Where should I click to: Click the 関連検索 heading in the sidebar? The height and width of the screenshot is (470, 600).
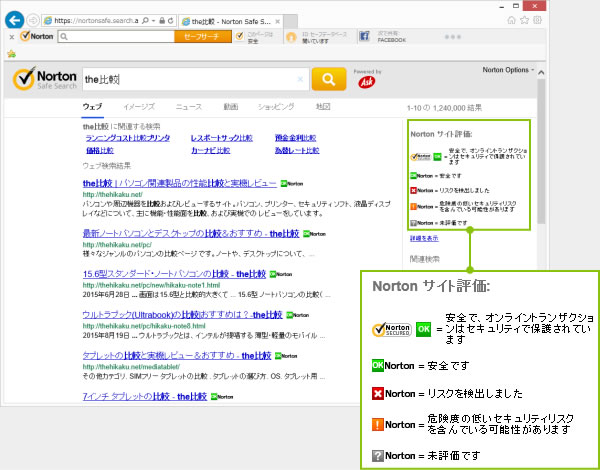click(x=424, y=259)
